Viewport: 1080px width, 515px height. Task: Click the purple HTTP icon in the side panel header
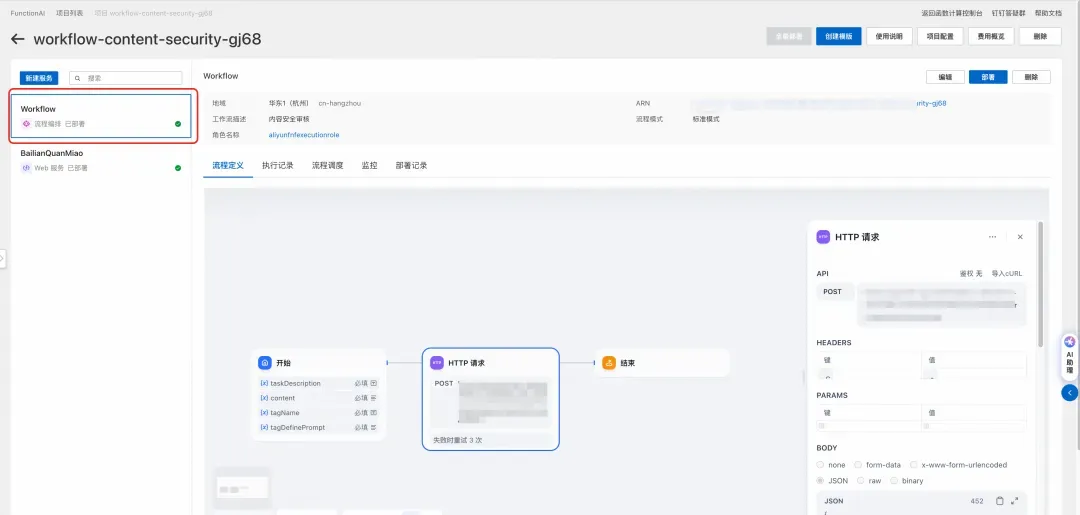pyautogui.click(x=823, y=237)
